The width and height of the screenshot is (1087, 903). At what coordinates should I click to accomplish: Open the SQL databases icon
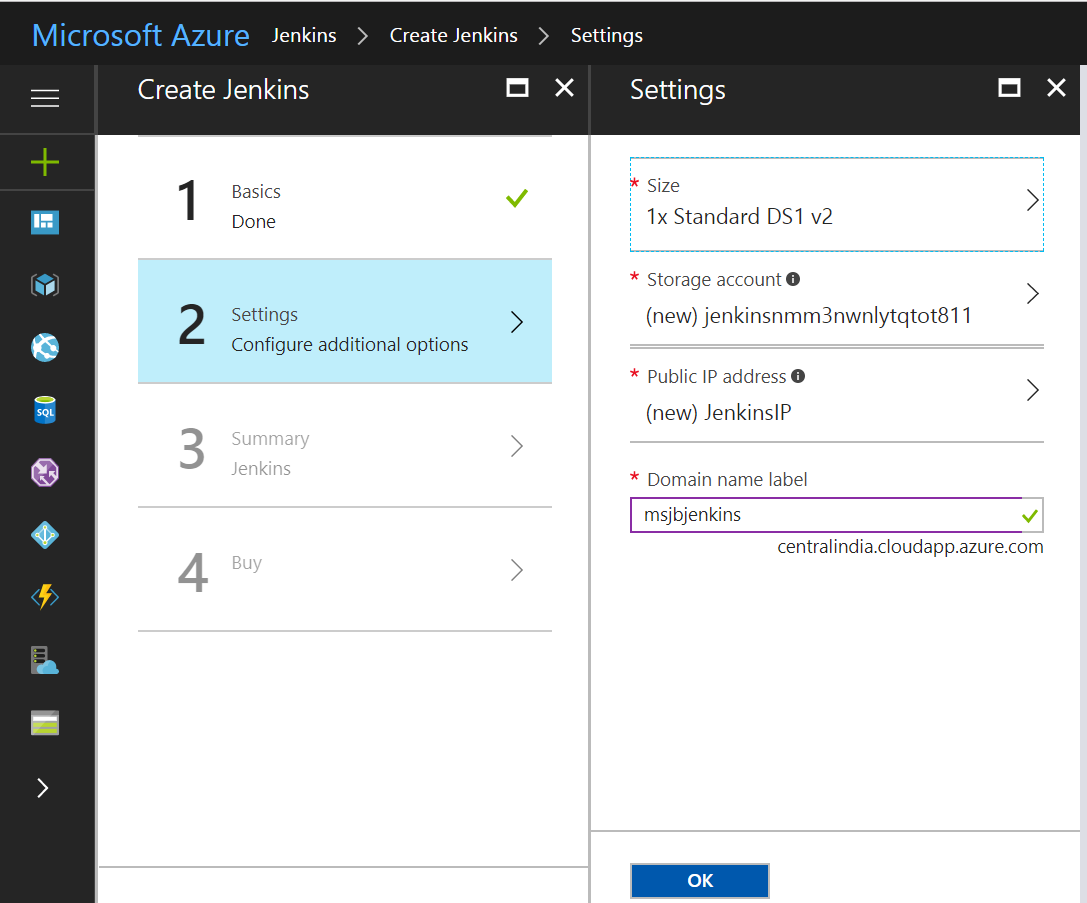(x=45, y=410)
